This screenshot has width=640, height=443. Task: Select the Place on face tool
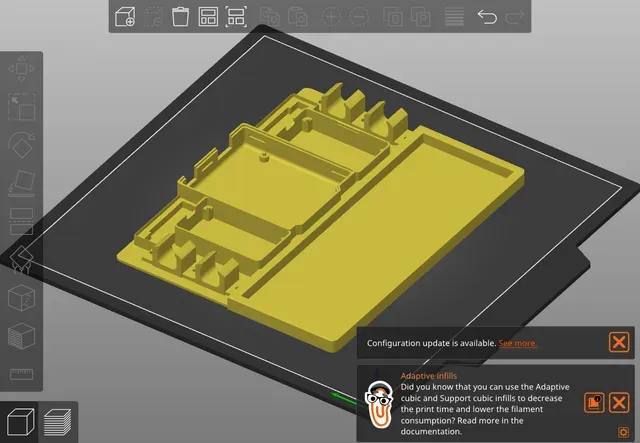(x=22, y=183)
